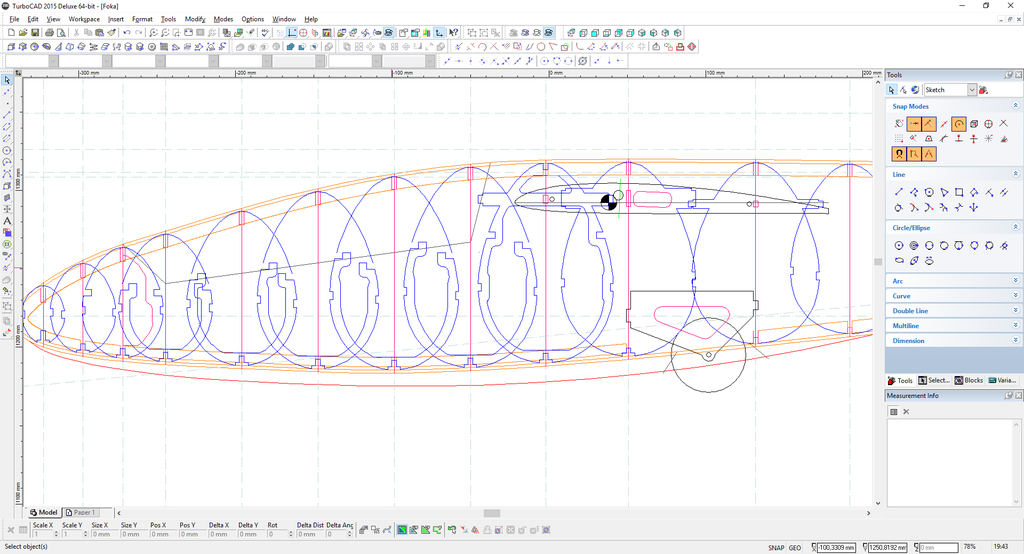This screenshot has width=1024, height=554.
Task: Click the Select arrow tool in left toolbar
Action: [7, 80]
